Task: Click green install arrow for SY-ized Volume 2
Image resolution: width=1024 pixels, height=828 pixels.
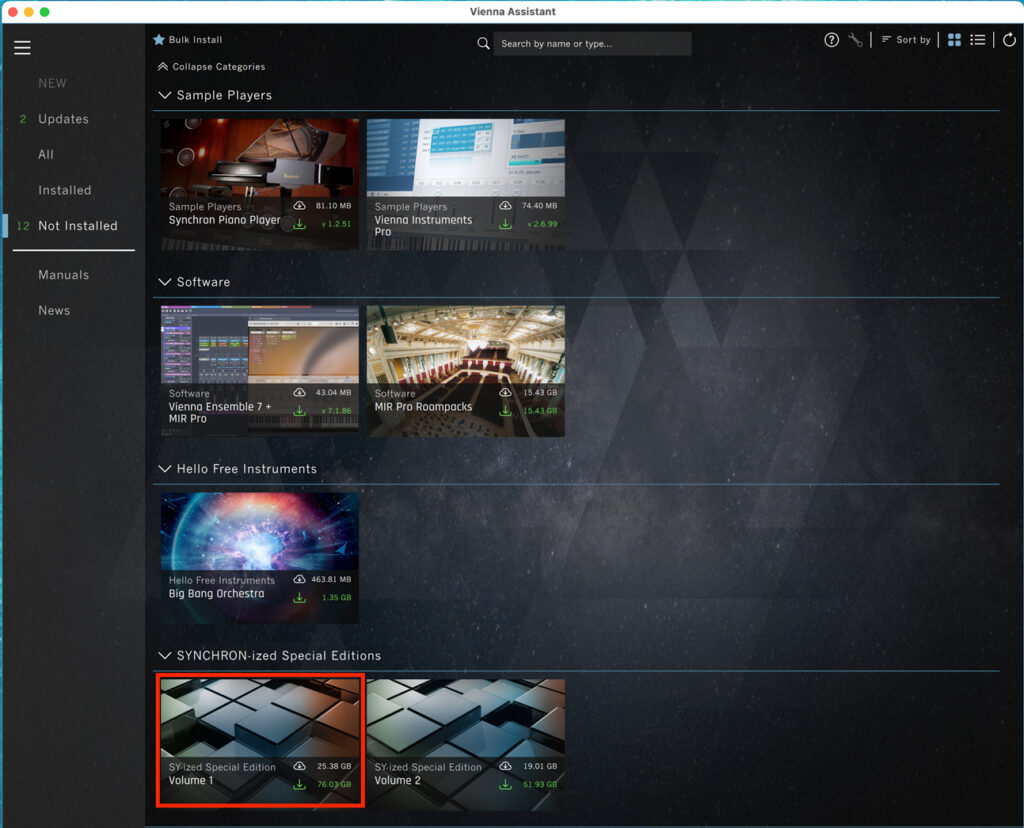Action: click(x=505, y=784)
